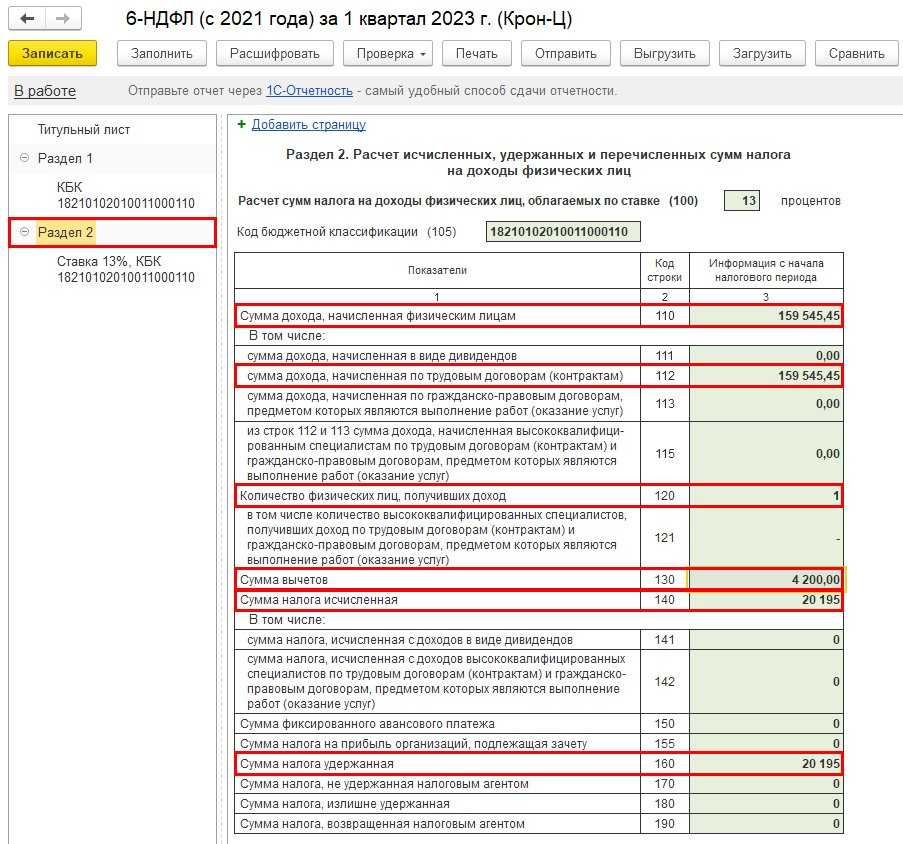The width and height of the screenshot is (903, 844).
Task: Click the Загрузить toolbar button
Action: point(761,53)
